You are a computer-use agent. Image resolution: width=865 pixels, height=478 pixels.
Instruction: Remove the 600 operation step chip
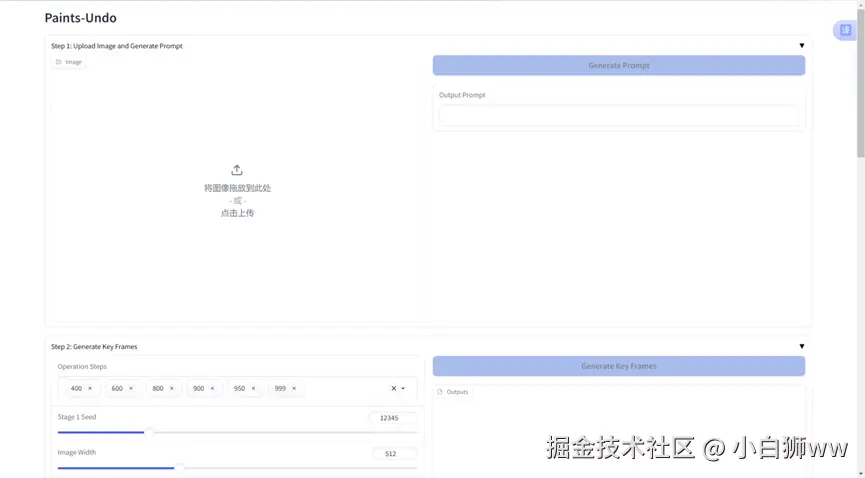(x=131, y=389)
